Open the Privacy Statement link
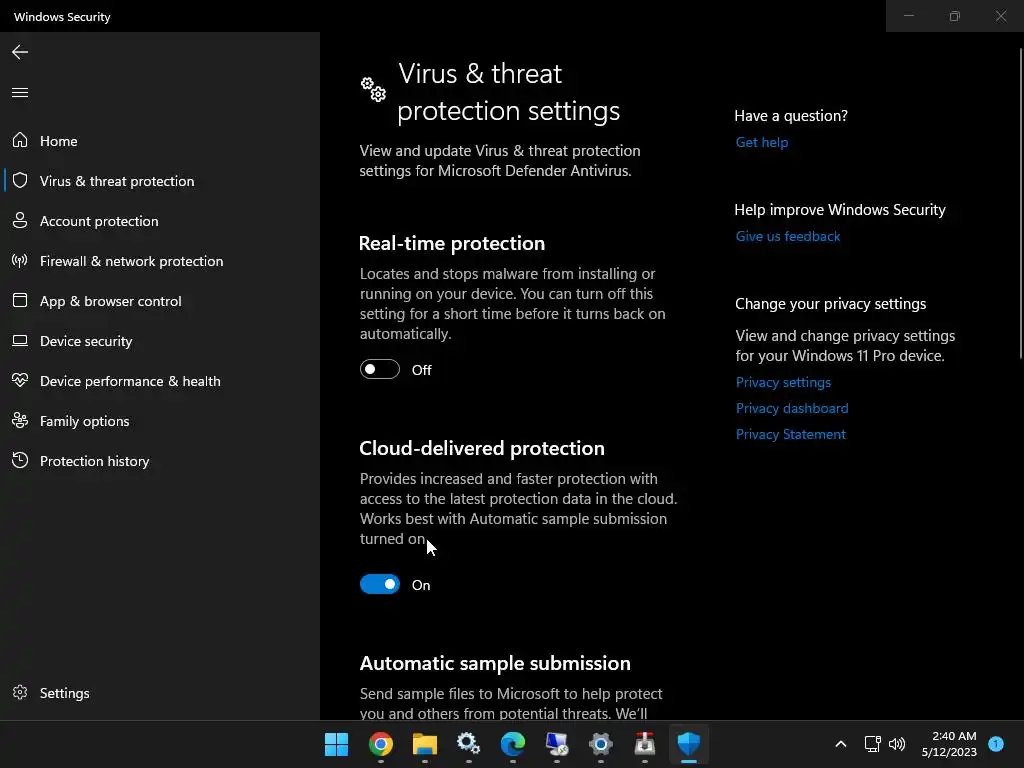 pyautogui.click(x=790, y=434)
